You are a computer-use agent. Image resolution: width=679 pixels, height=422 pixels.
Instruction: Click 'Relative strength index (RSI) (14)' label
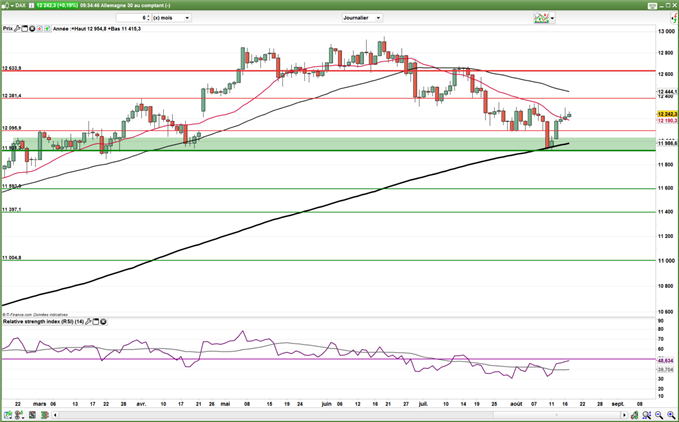(x=43, y=322)
